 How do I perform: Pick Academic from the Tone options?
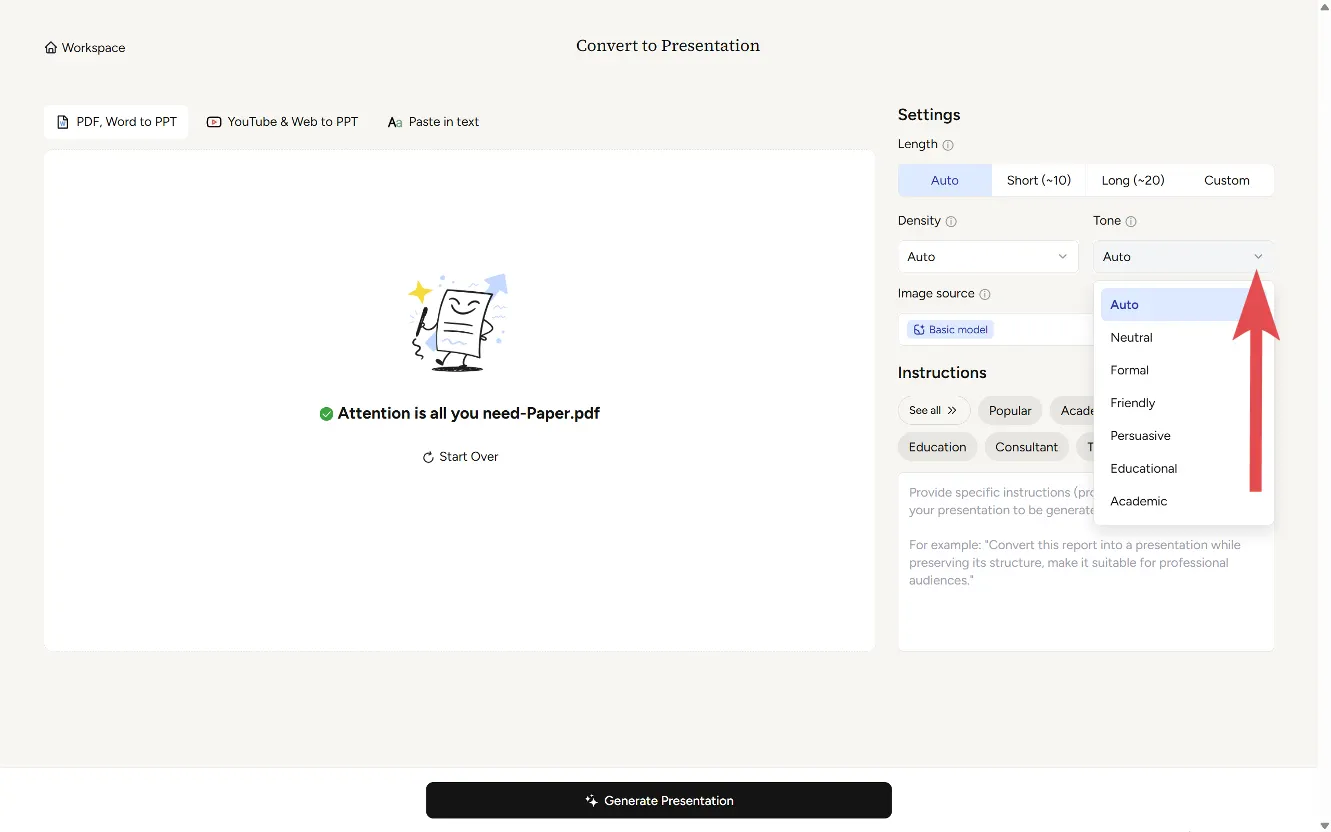[x=1138, y=501]
